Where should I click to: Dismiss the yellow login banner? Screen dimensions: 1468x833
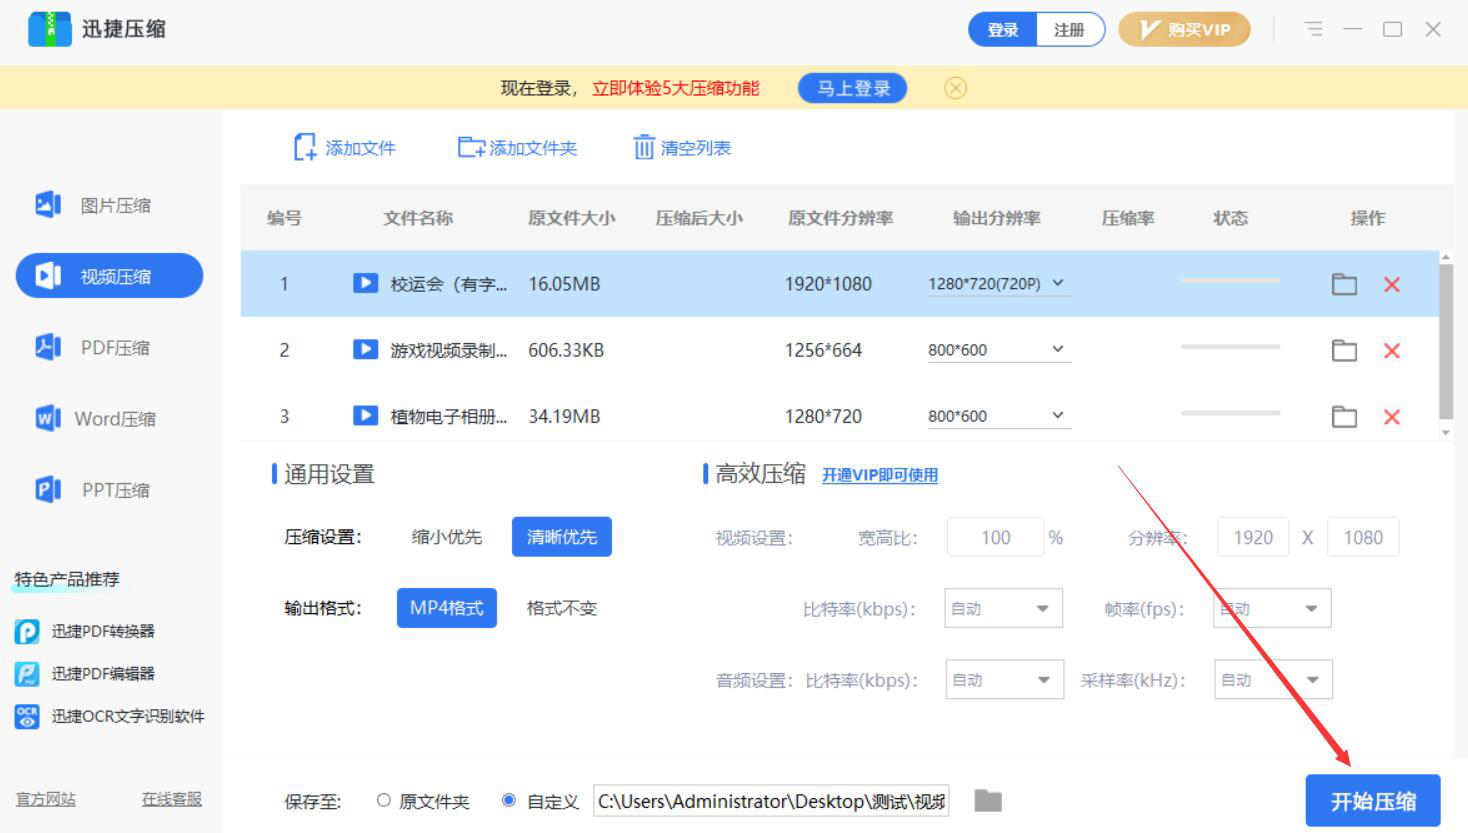[955, 89]
